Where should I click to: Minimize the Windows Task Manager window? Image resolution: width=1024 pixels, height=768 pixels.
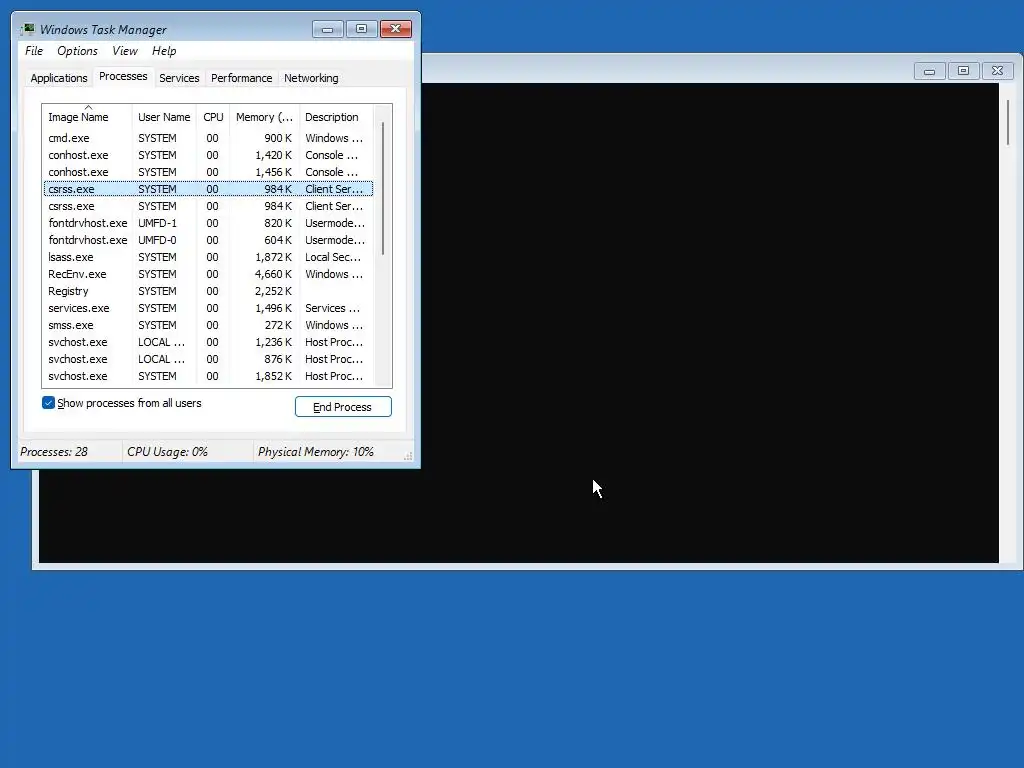pyautogui.click(x=327, y=29)
